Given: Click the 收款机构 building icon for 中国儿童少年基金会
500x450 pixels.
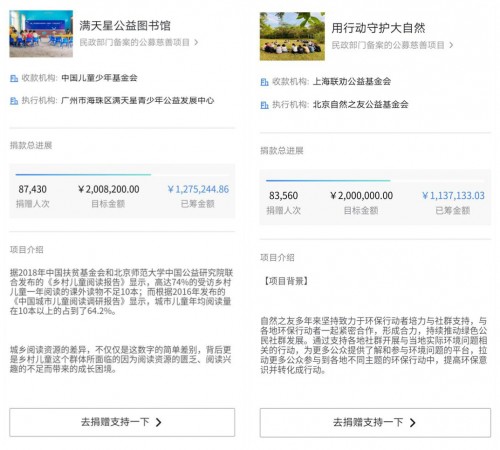Looking at the screenshot, I should [x=14, y=78].
